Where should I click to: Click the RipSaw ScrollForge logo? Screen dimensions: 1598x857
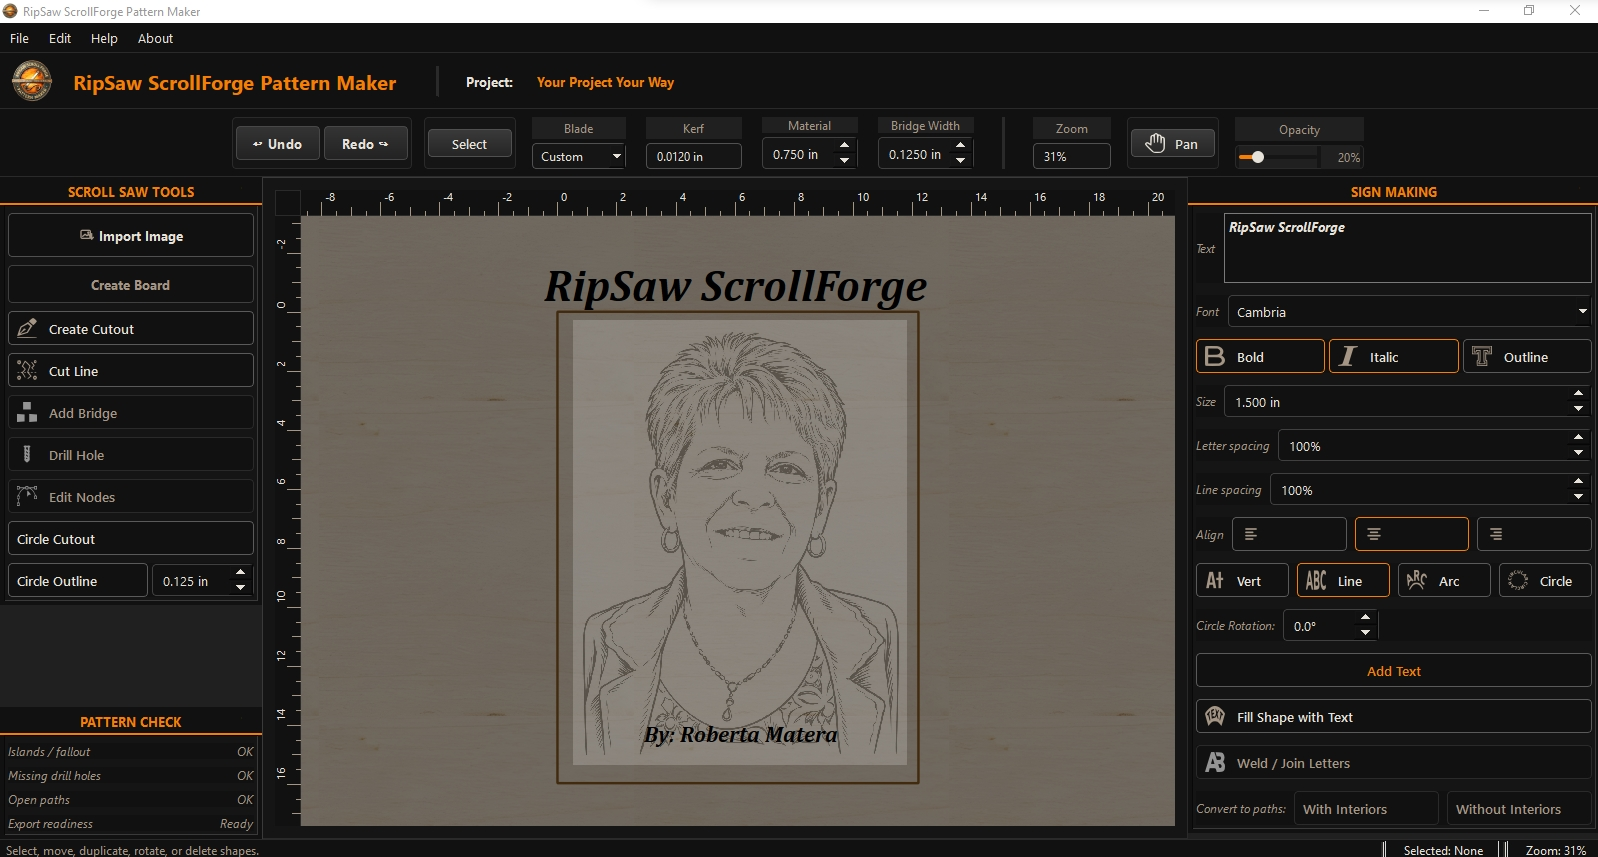(32, 81)
